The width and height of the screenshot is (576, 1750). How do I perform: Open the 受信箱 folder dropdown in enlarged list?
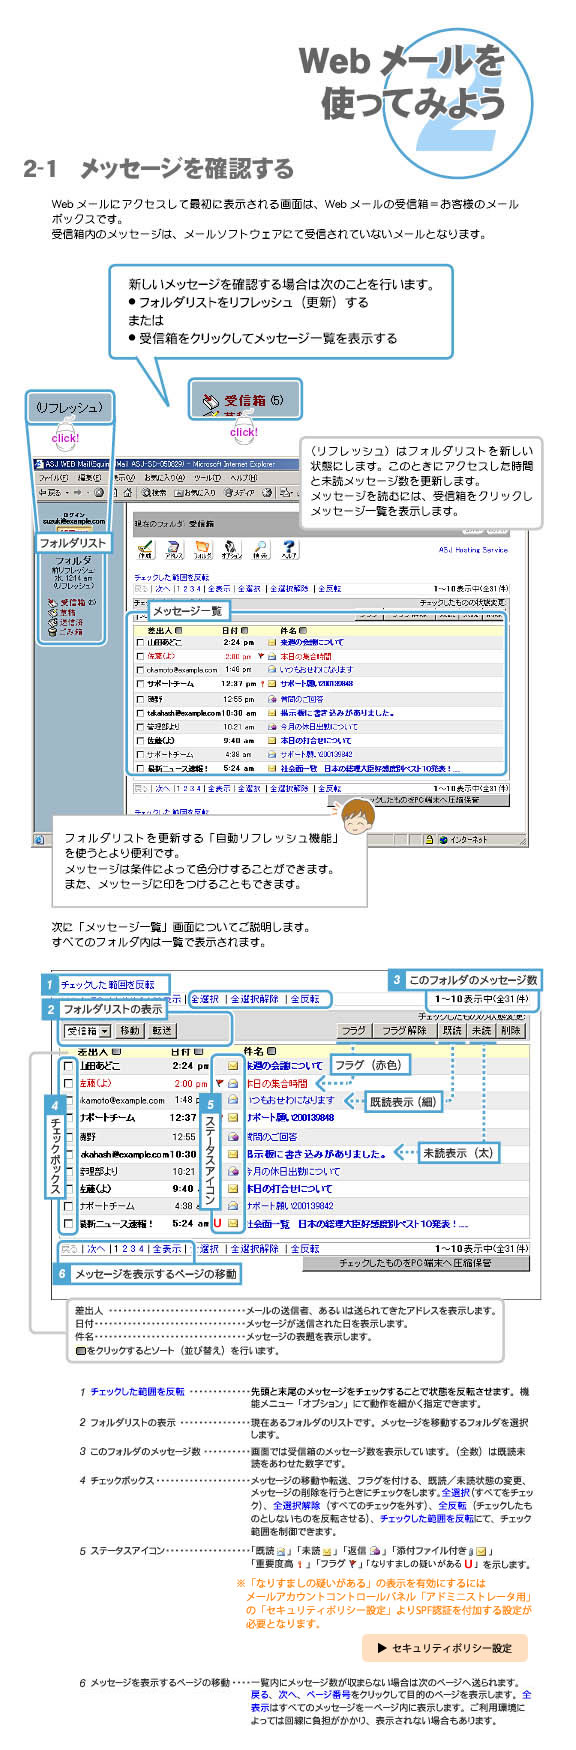tap(88, 1030)
